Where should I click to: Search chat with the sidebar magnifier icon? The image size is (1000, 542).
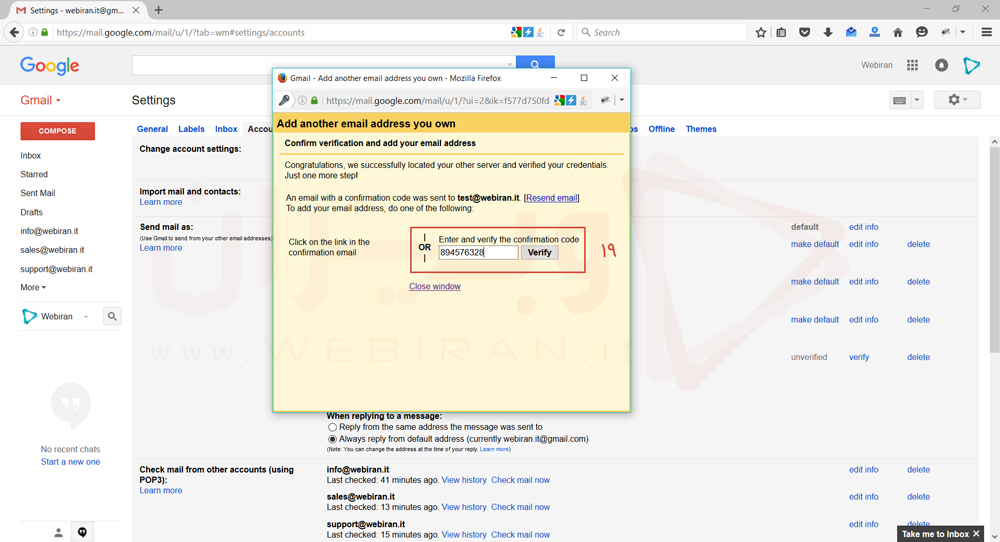[112, 316]
